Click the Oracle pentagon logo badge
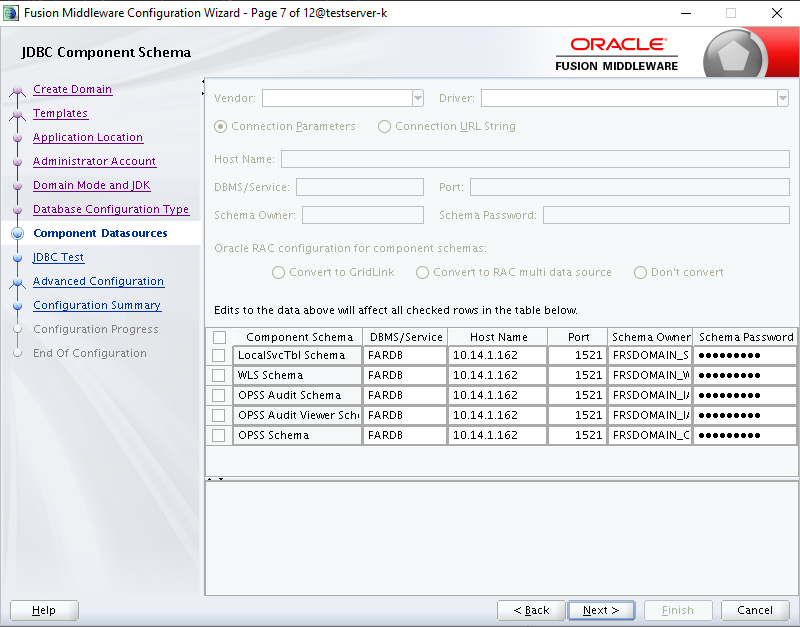800x627 pixels. point(733,56)
